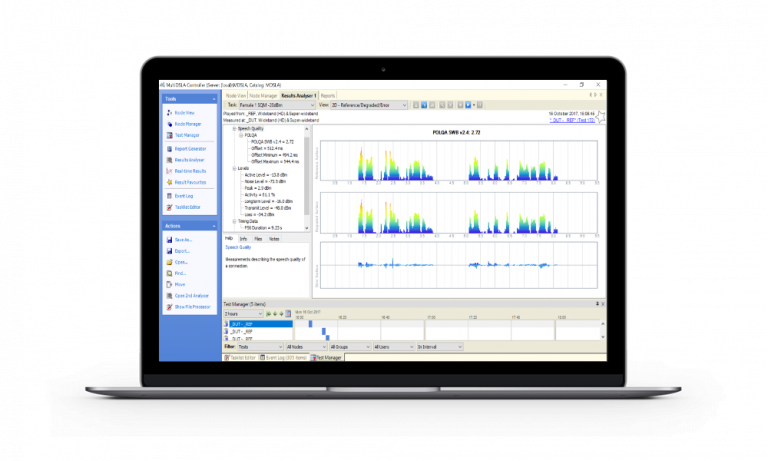
Task: Select the Offset Minimum tree entry
Action: pos(274,155)
